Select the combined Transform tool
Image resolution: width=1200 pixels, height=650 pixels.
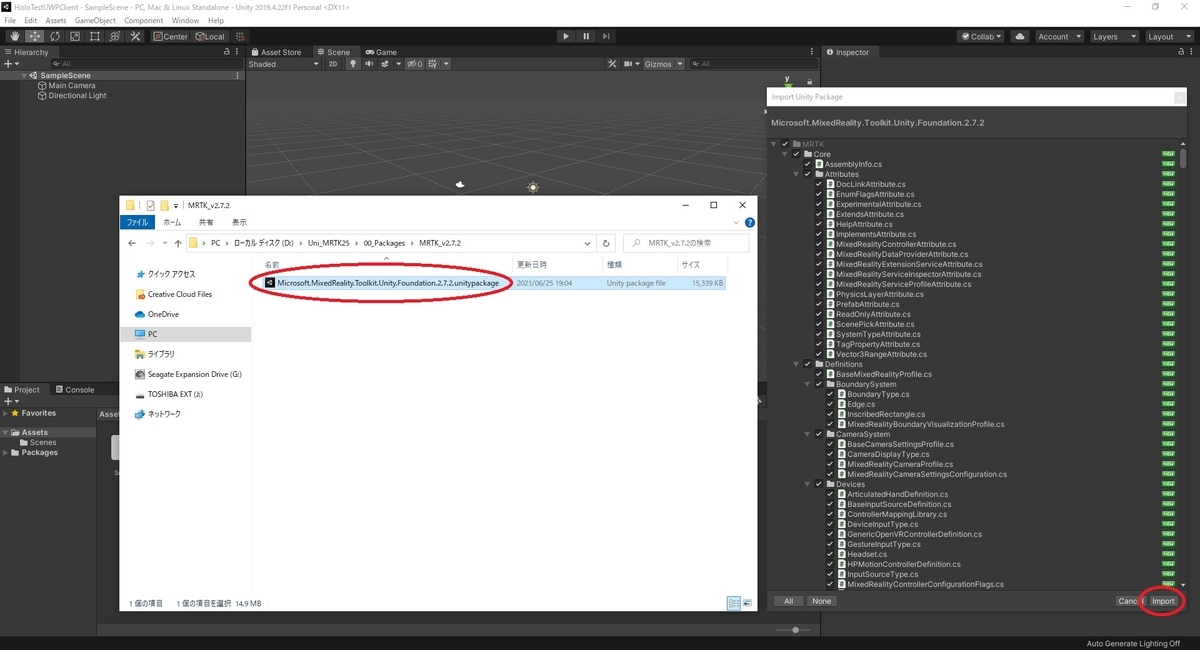tap(114, 36)
